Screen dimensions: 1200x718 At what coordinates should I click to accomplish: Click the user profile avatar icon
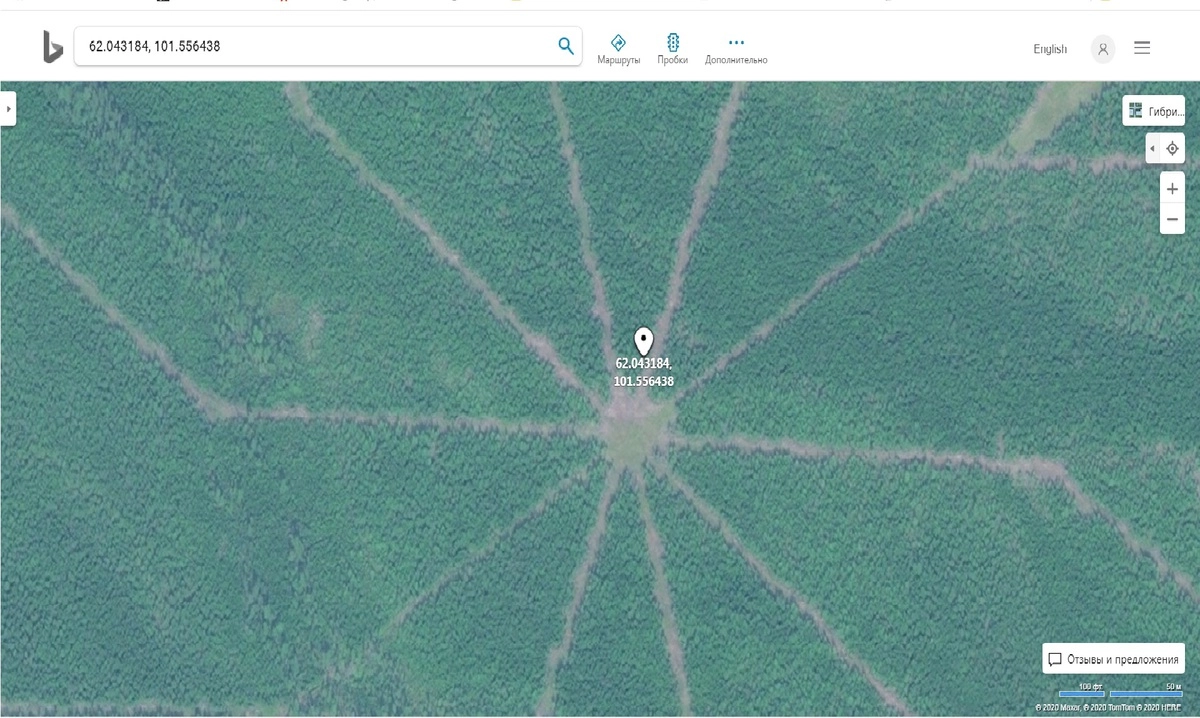coord(1103,49)
